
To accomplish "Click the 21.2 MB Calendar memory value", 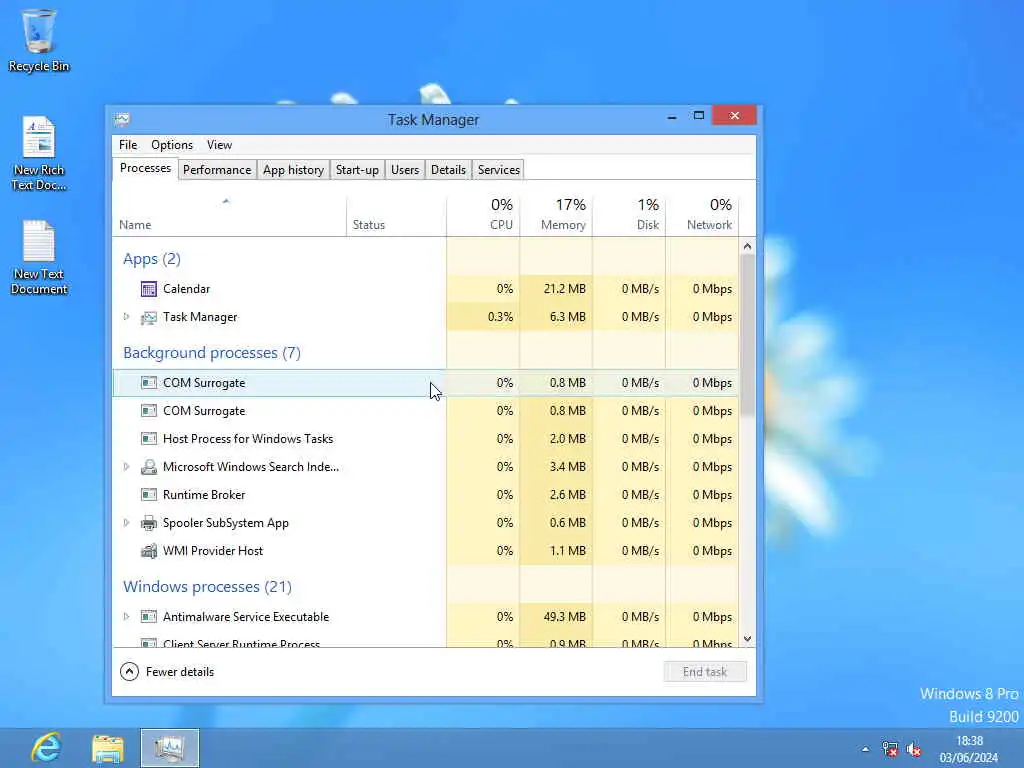I will [x=564, y=289].
